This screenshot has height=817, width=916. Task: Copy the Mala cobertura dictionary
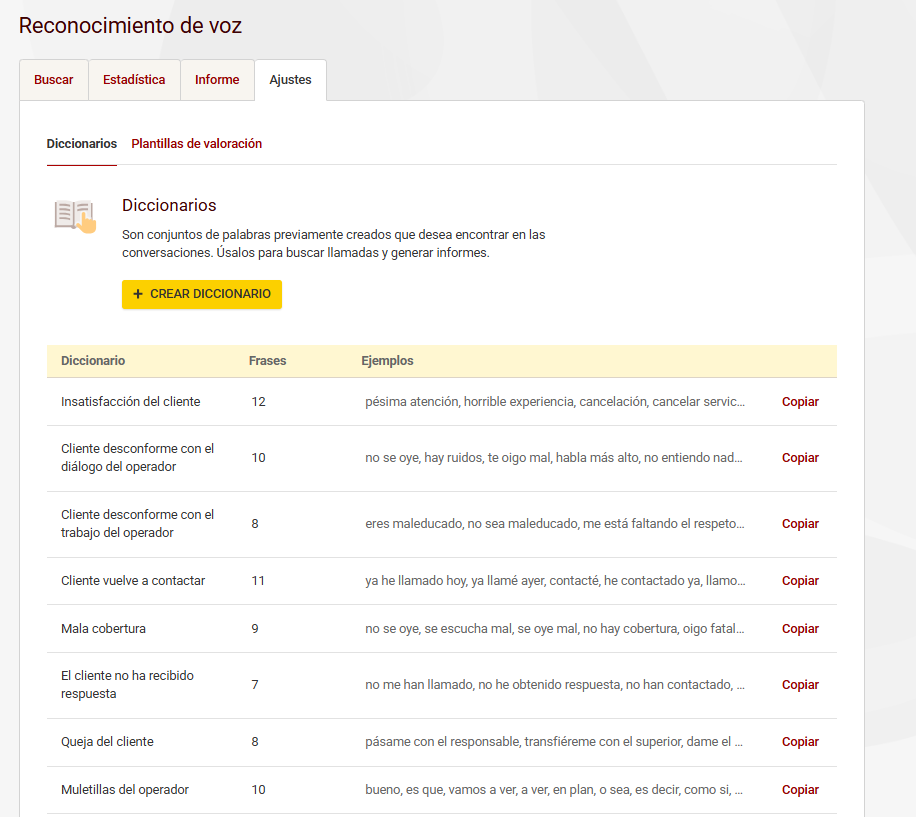tap(800, 629)
